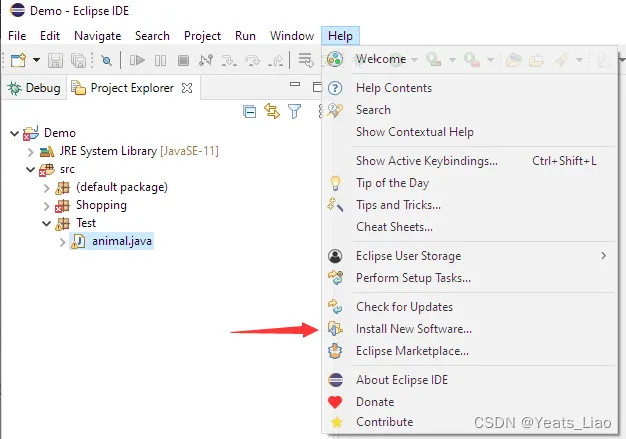This screenshot has width=626, height=439.
Task: Minimize the Project Explorer panel
Action: click(x=295, y=84)
